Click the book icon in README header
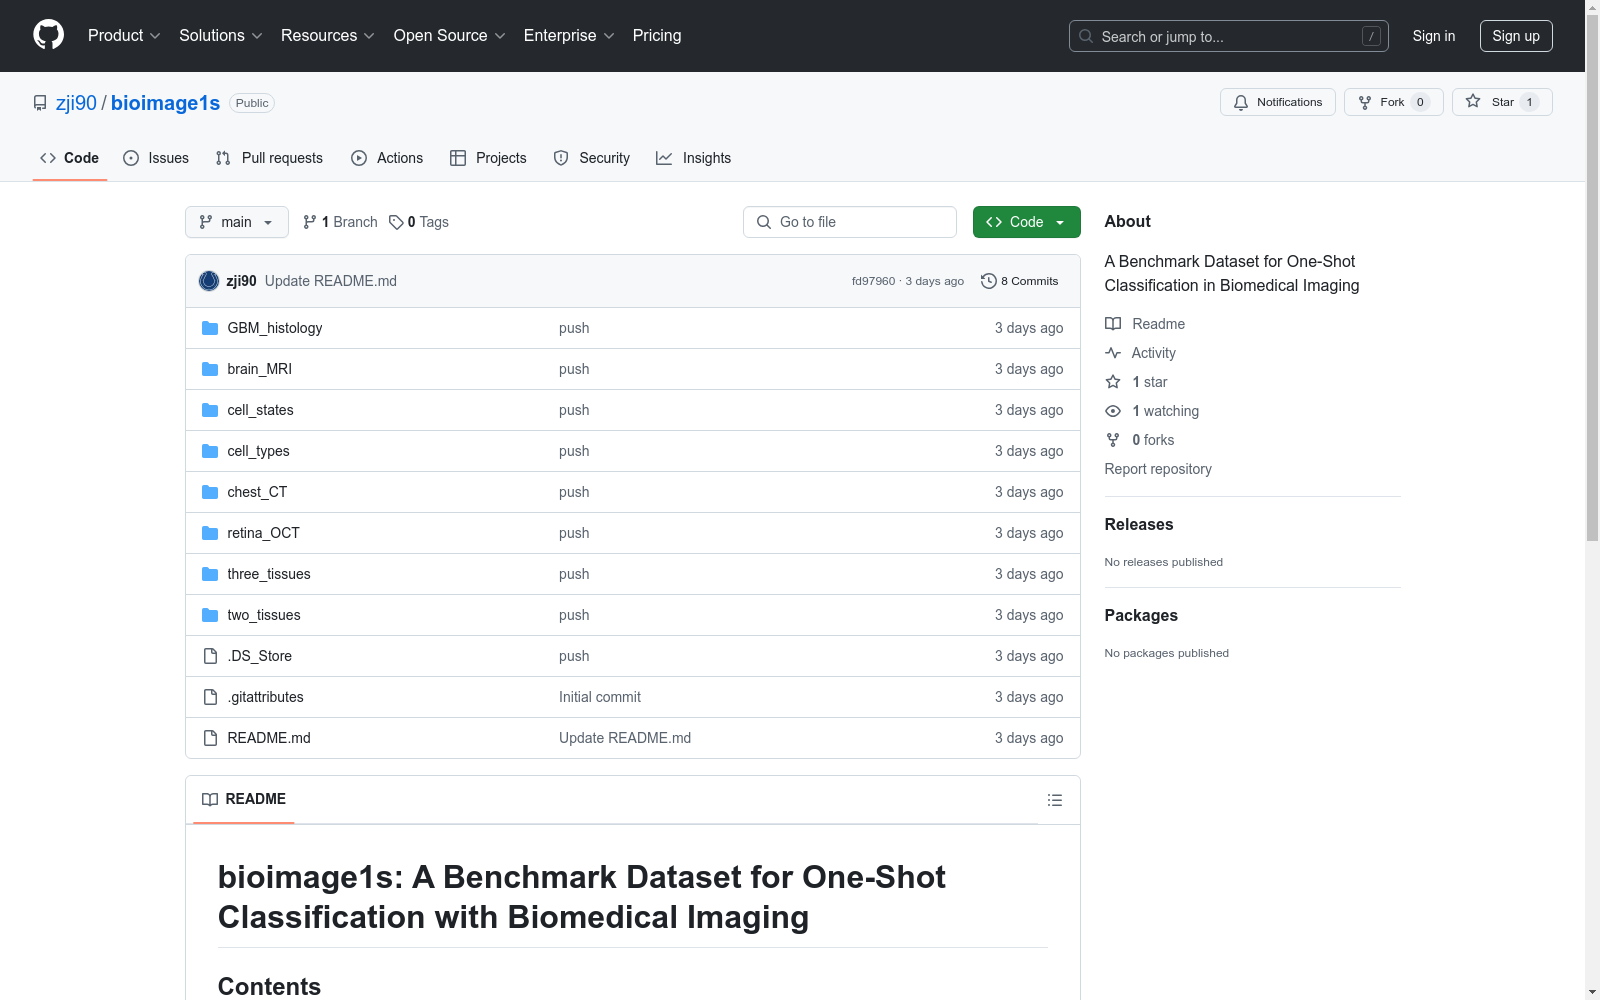The width and height of the screenshot is (1600, 1000). point(210,799)
